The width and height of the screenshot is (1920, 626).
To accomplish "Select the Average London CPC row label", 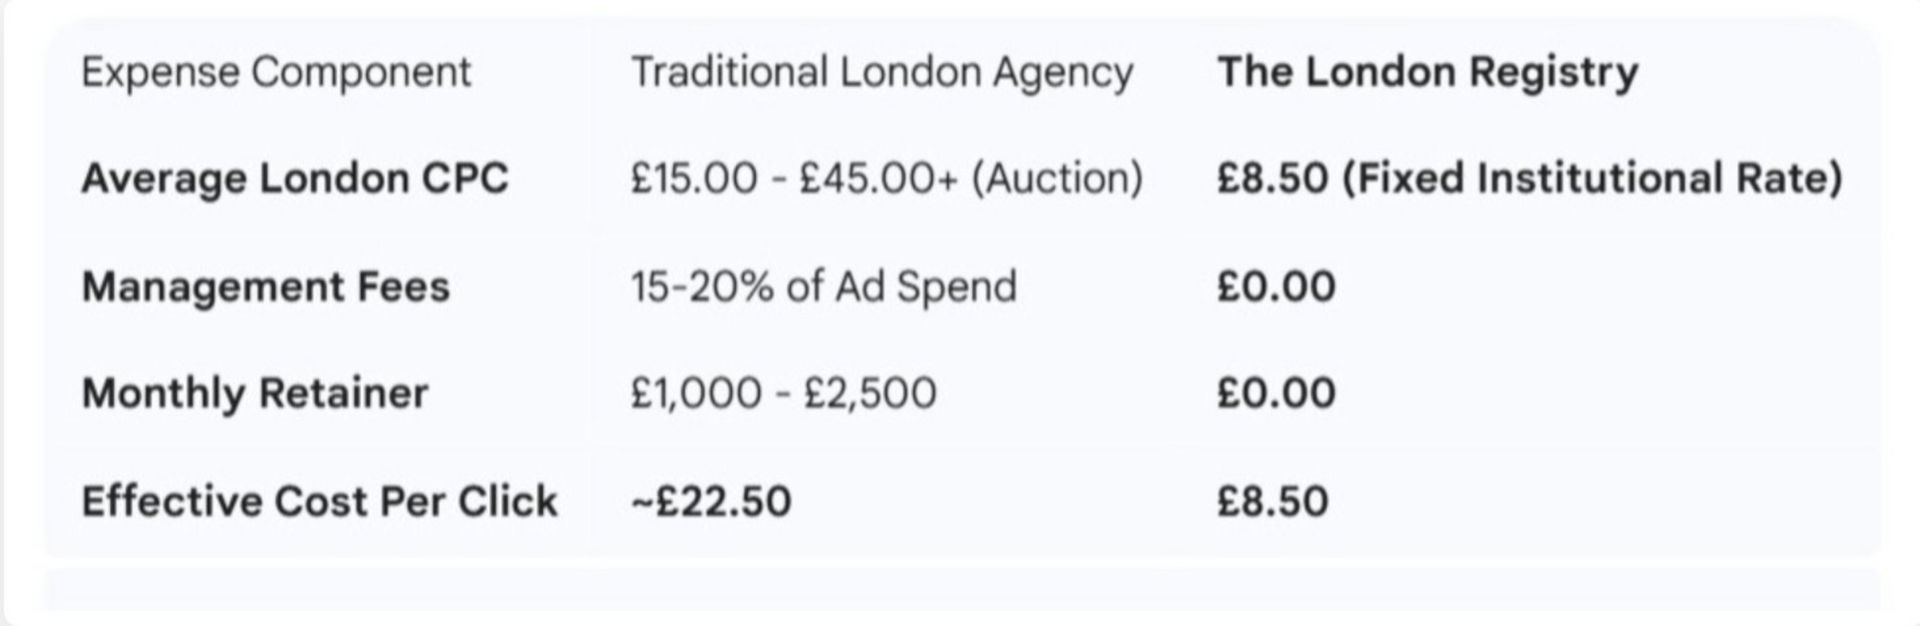I will point(295,179).
